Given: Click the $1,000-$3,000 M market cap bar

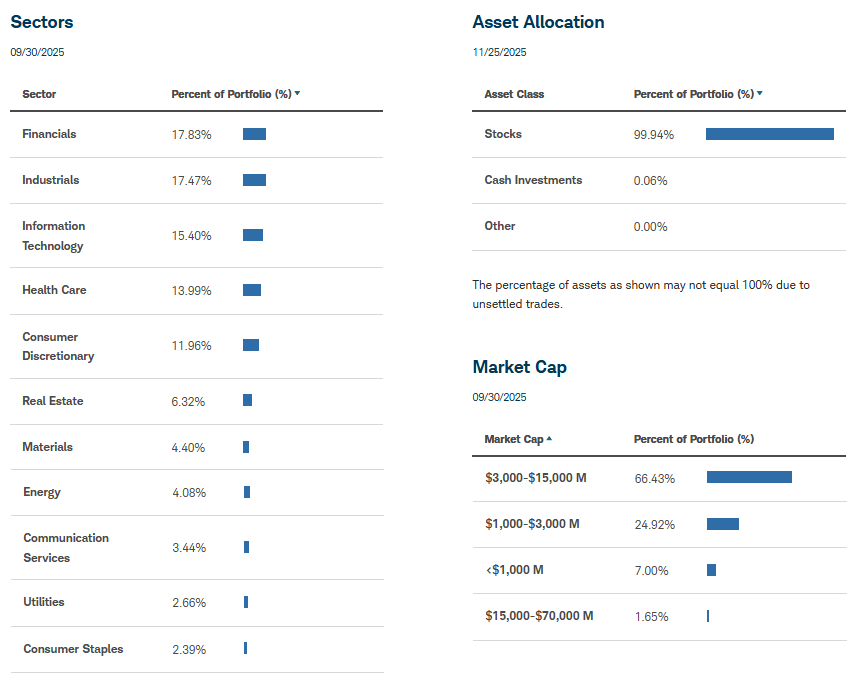Looking at the screenshot, I should (722, 524).
